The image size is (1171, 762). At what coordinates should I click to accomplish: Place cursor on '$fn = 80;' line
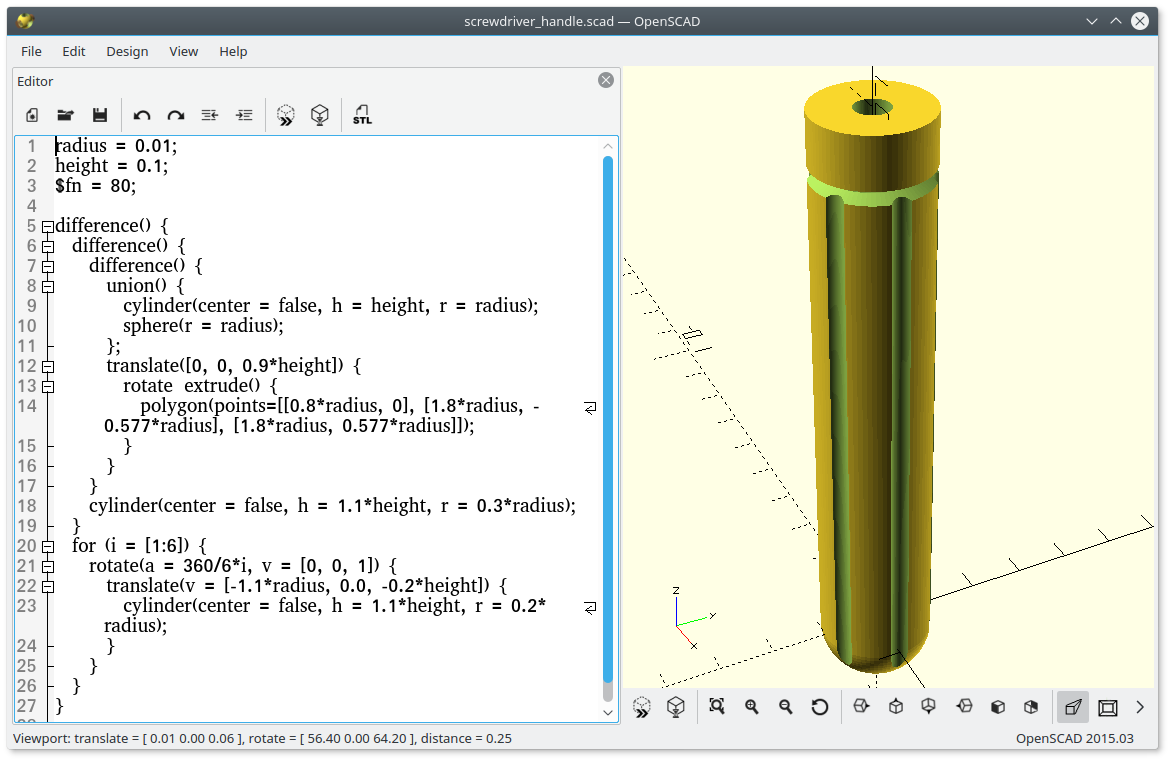[x=96, y=186]
